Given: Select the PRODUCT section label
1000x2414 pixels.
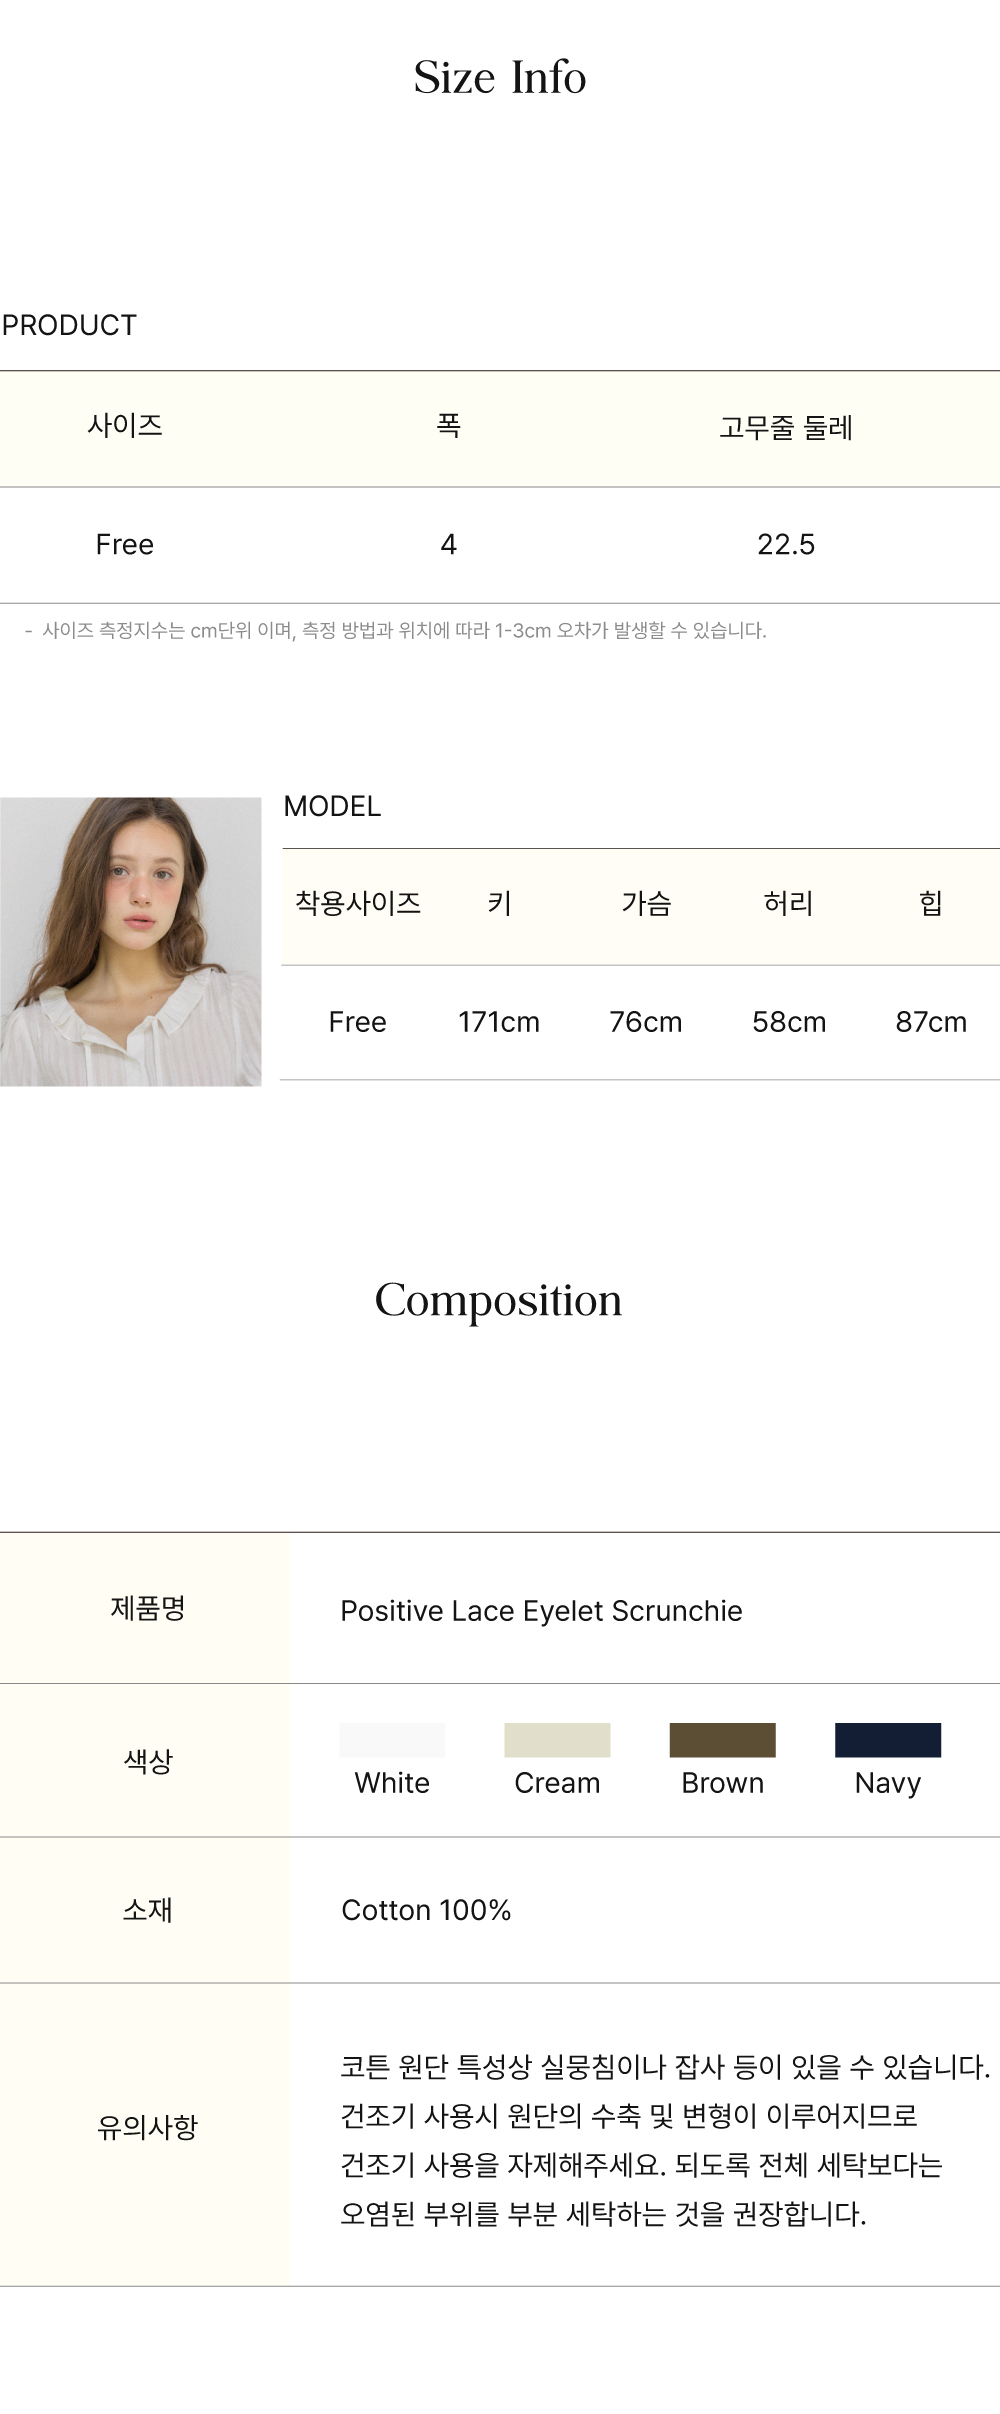Looking at the screenshot, I should coord(69,325).
